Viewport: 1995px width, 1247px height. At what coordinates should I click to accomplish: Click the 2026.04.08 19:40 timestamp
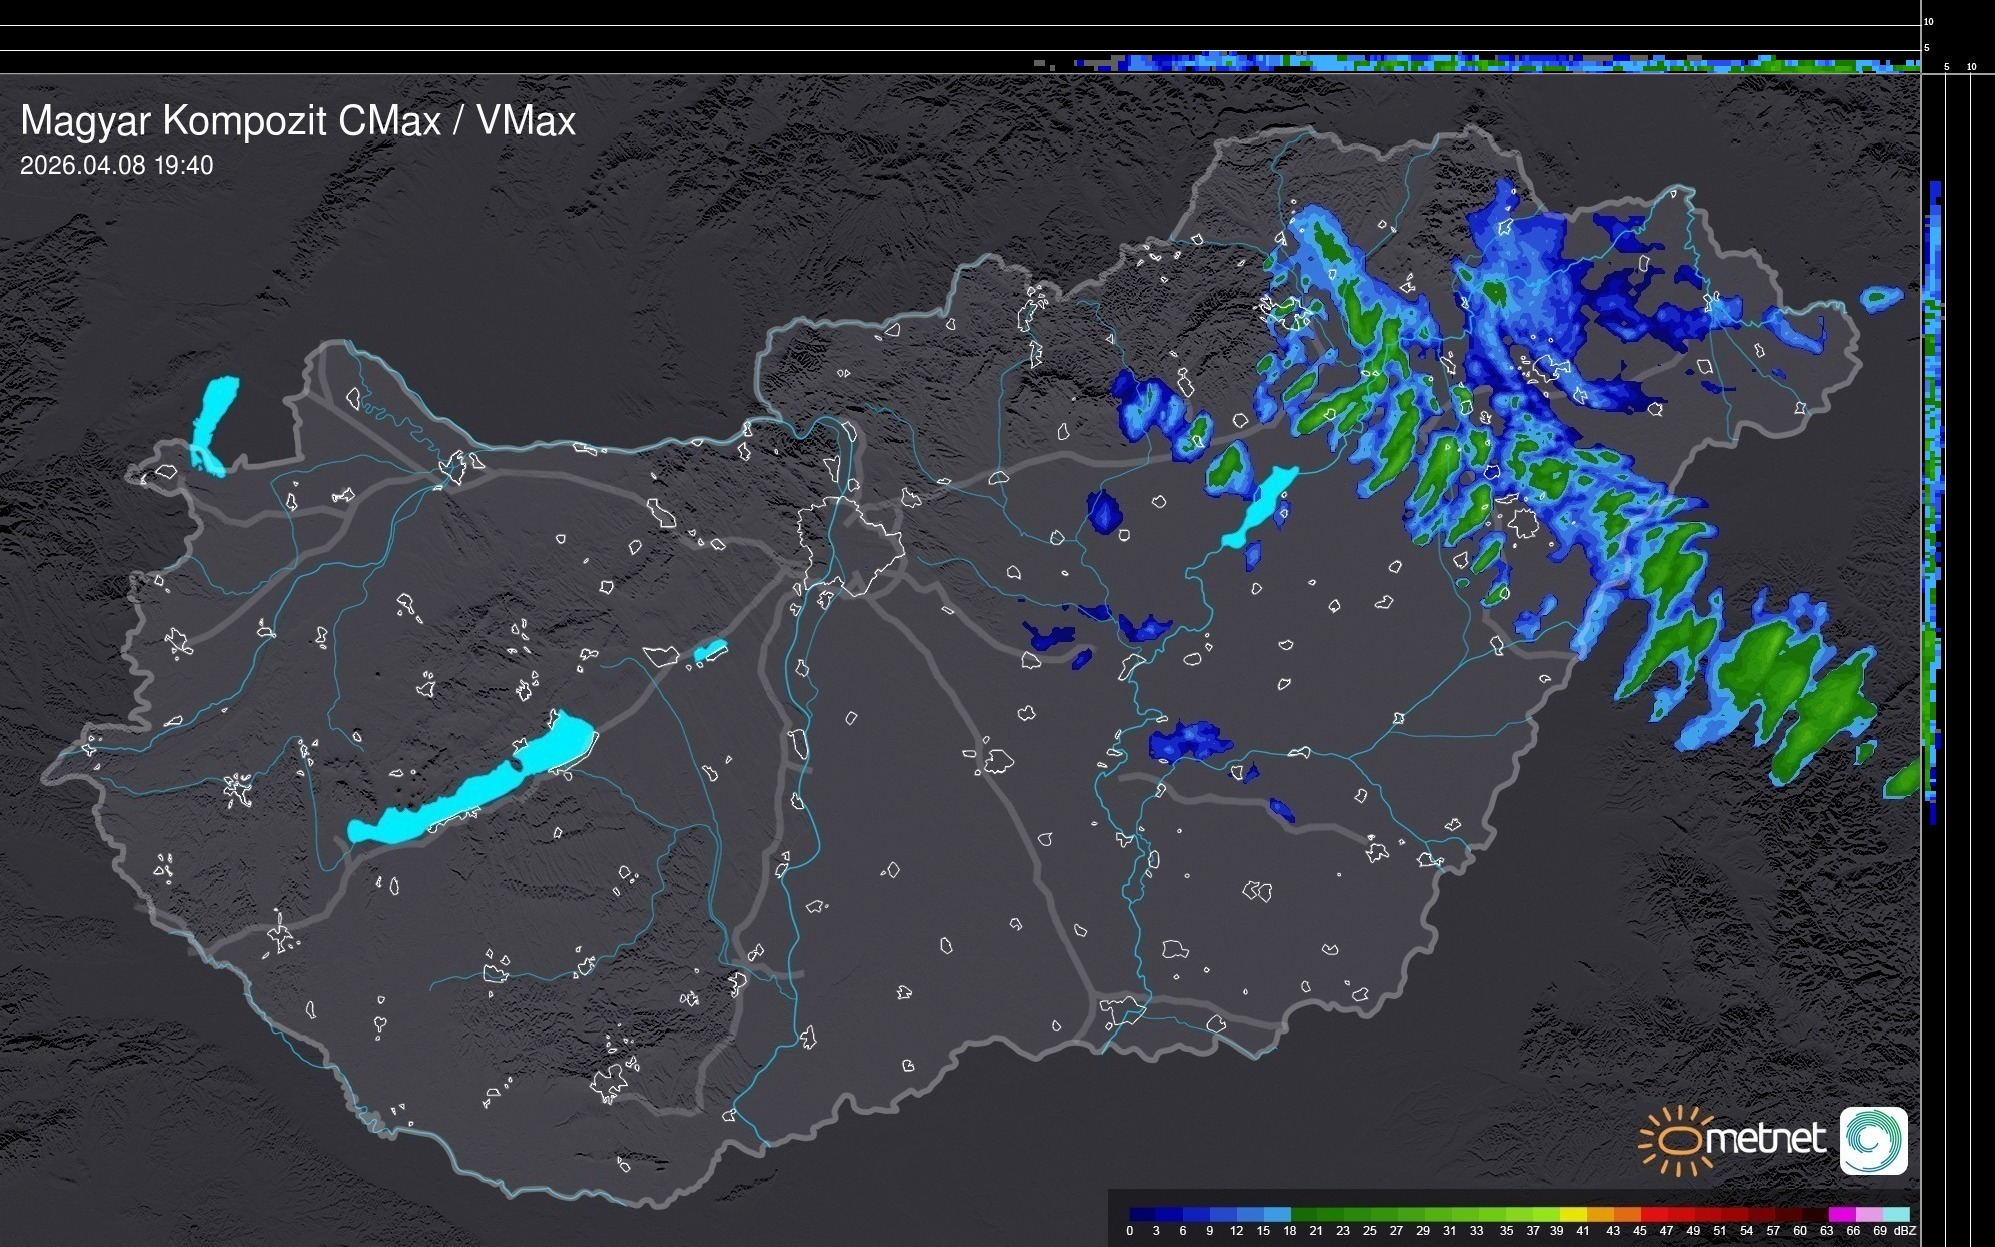pos(116,166)
